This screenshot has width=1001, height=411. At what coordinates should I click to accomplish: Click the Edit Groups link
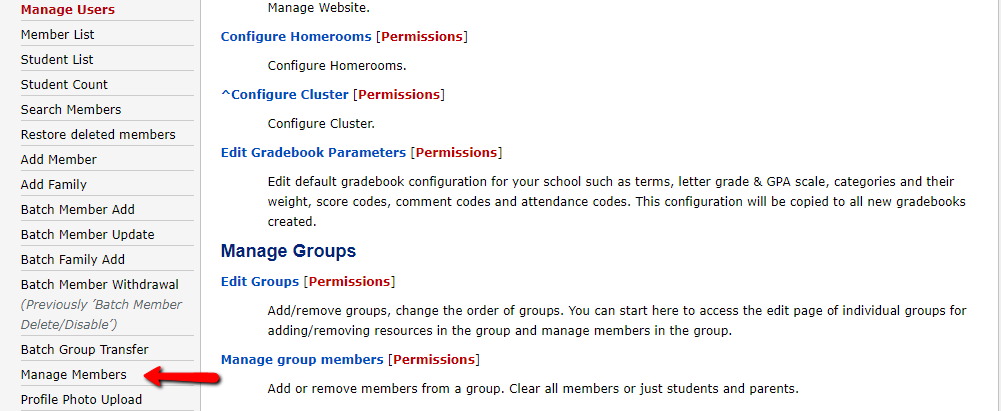(x=260, y=281)
